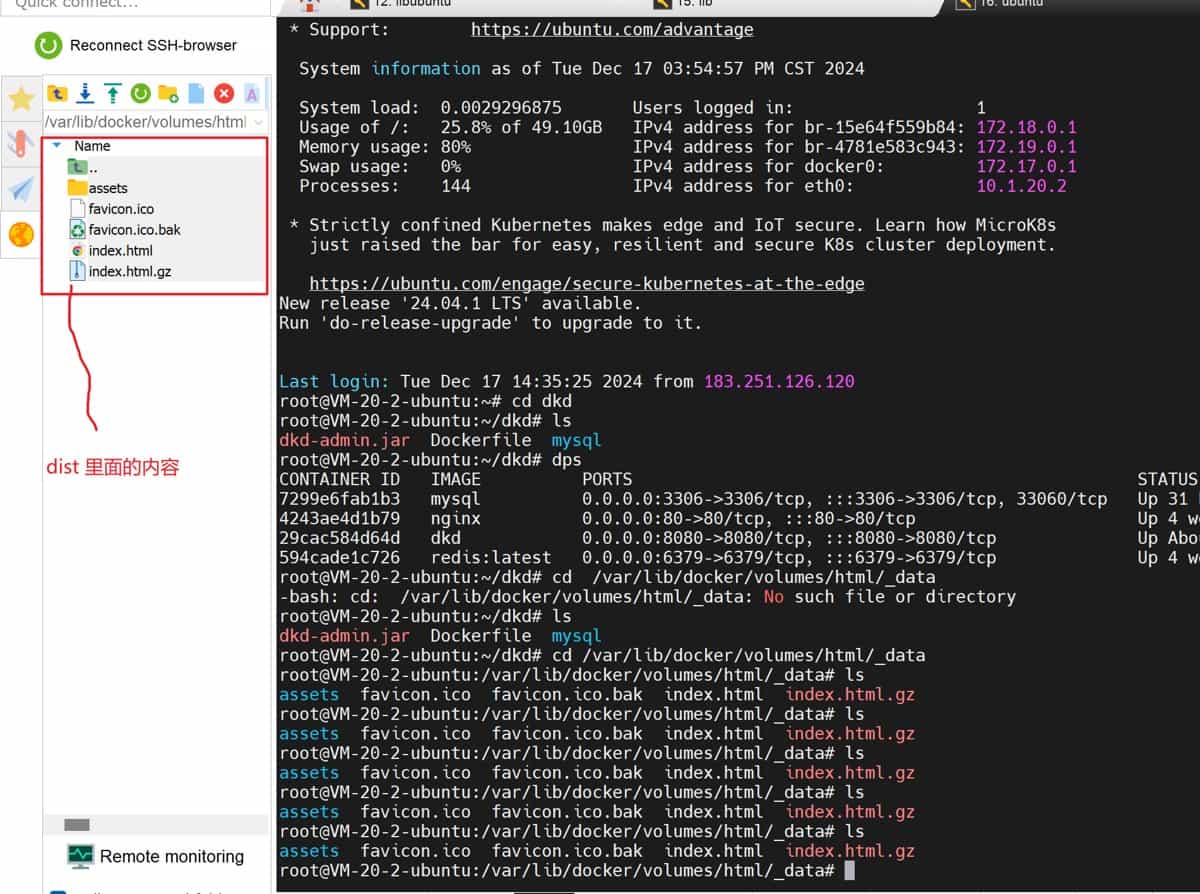Image resolution: width=1200 pixels, height=894 pixels.
Task: Click container ID 594cade1c726
Action: (339, 557)
